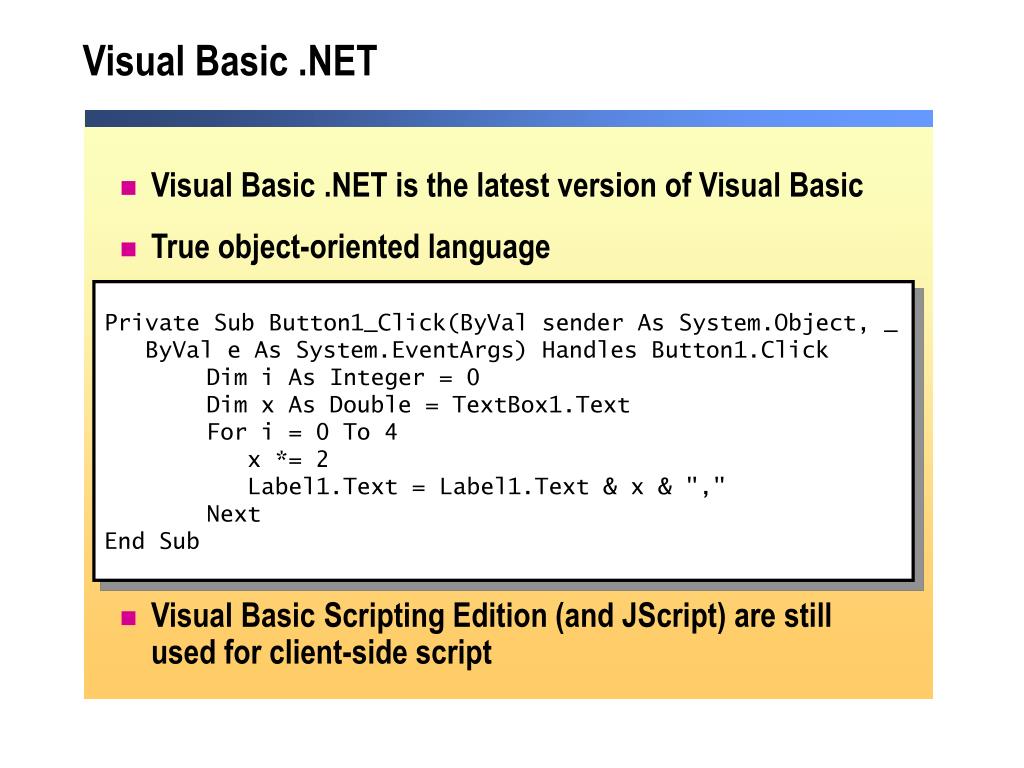
Task: Click the 'Visual Basic .NET' slide title
Action: (230, 61)
